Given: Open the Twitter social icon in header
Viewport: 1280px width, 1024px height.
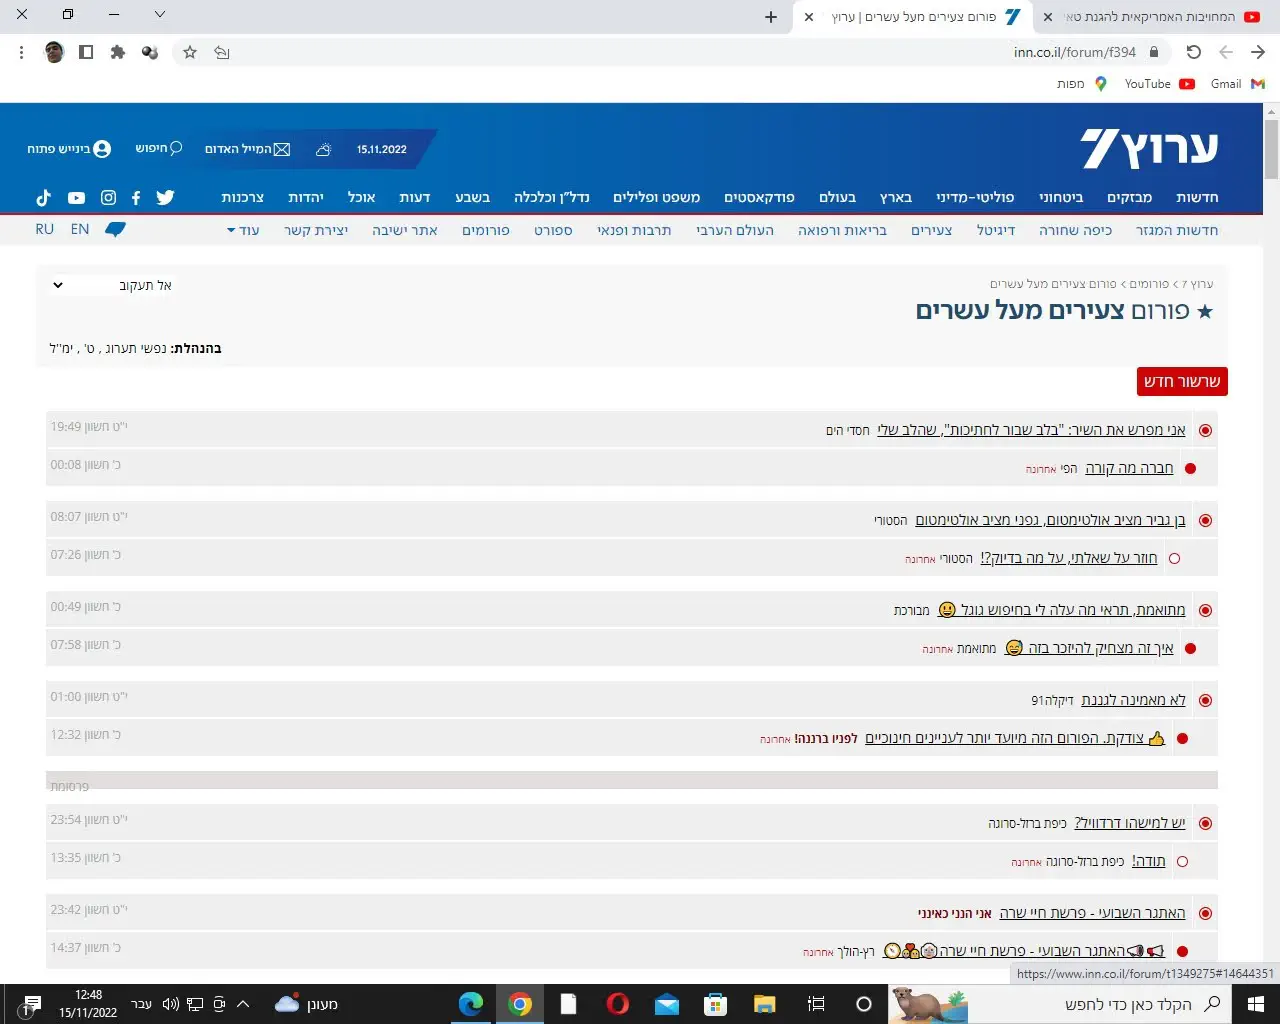Looking at the screenshot, I should (x=166, y=198).
